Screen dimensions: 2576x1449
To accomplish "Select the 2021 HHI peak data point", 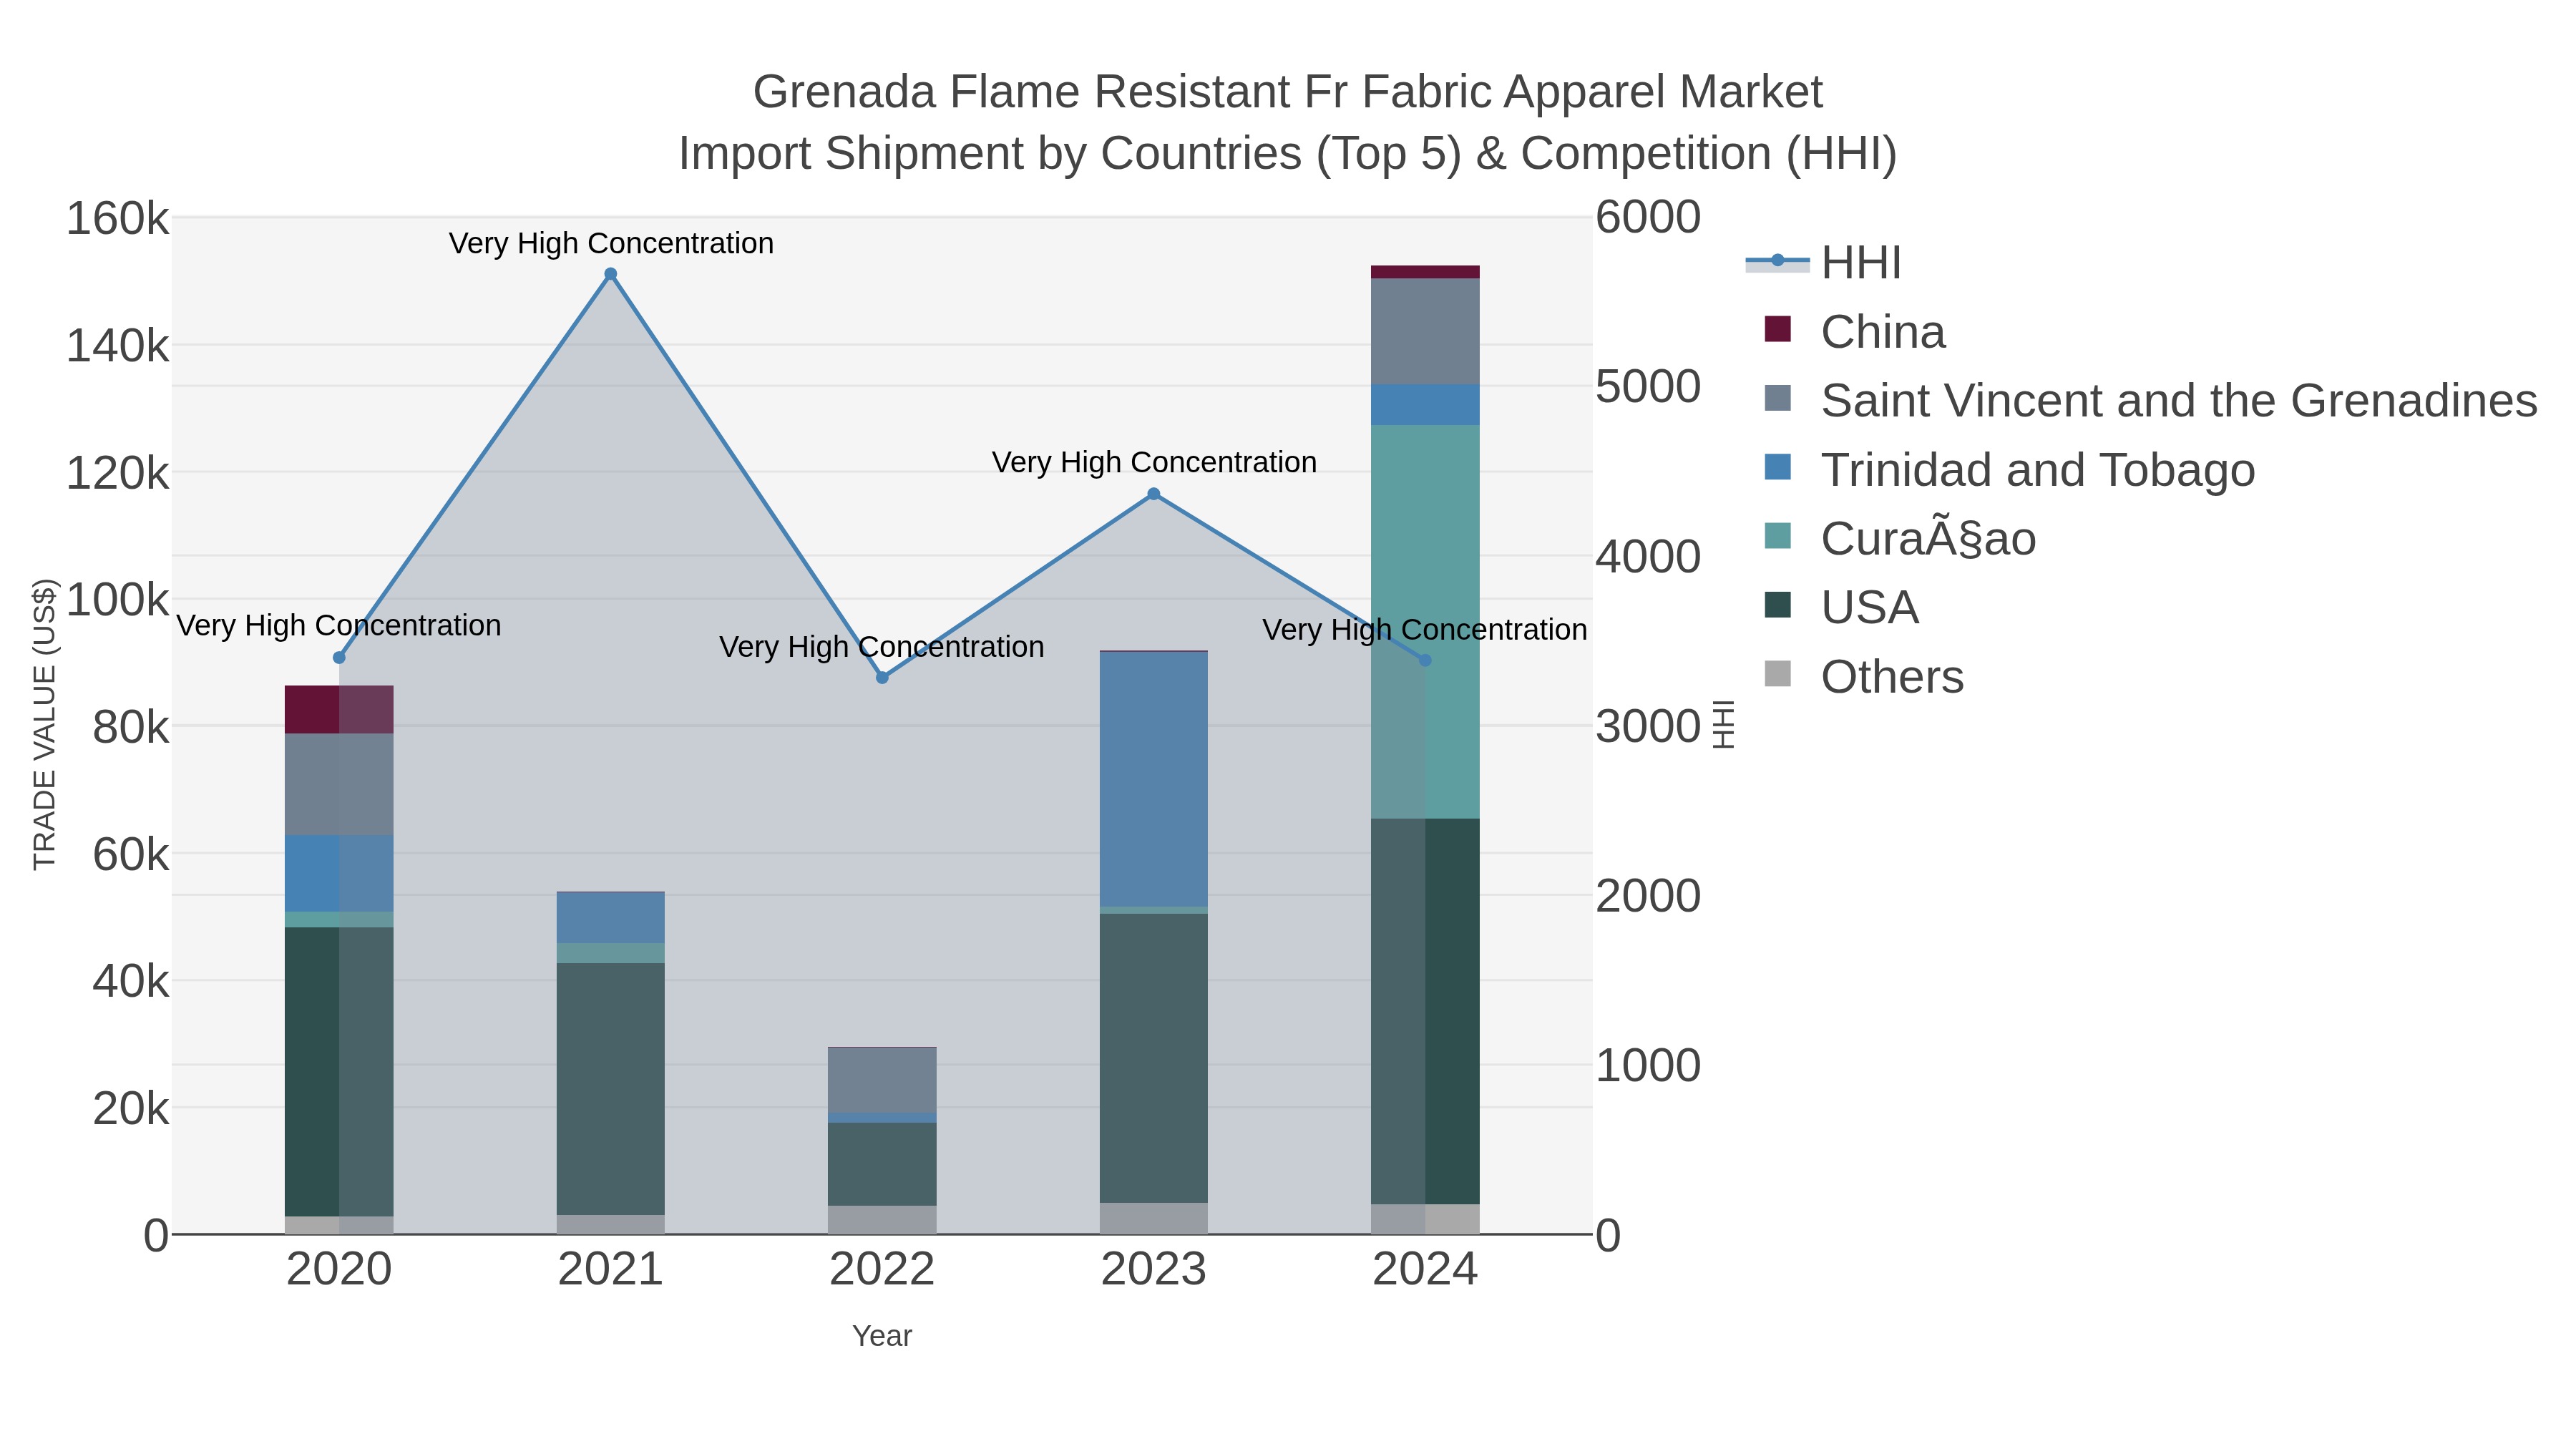I will [x=611, y=274].
